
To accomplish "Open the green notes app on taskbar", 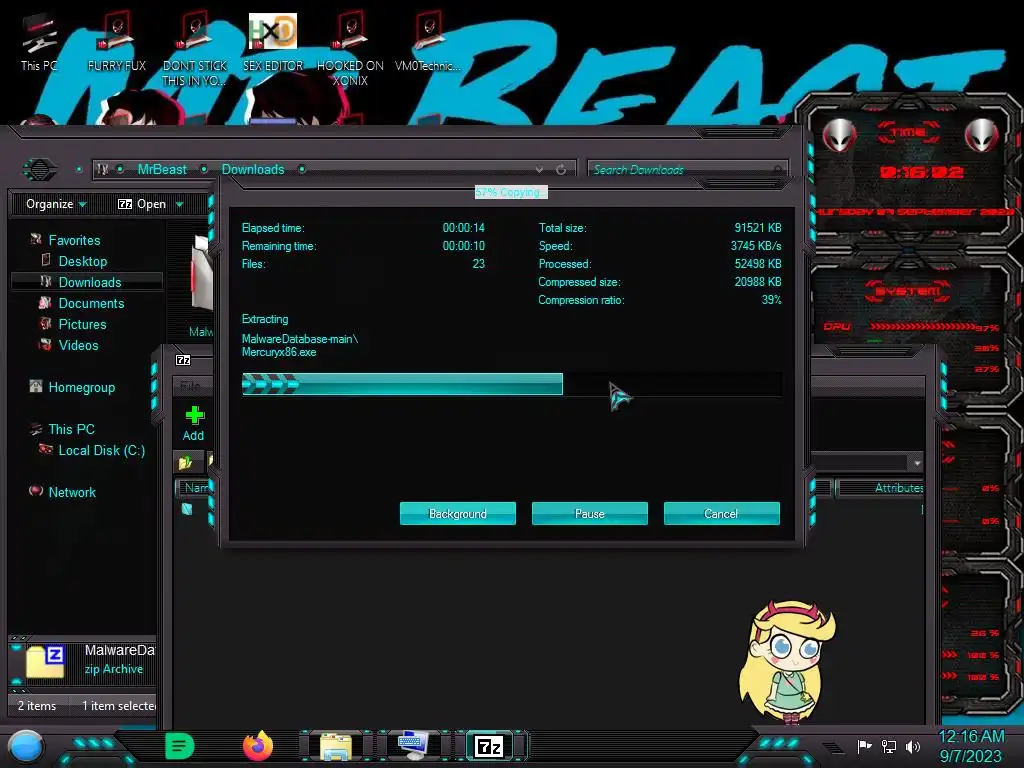I will tap(180, 746).
